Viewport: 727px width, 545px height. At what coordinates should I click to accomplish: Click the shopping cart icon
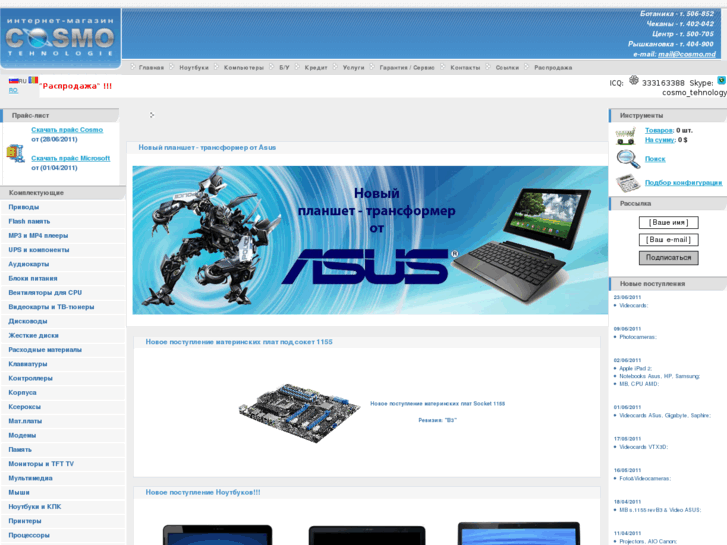[625, 136]
